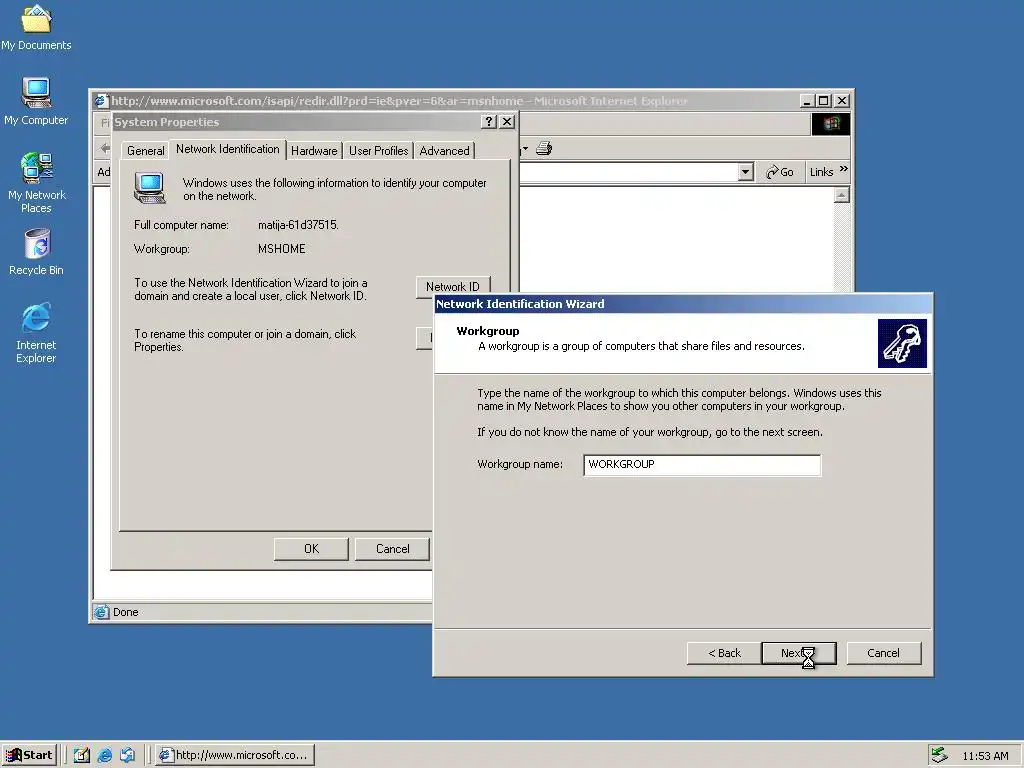Click the Print icon in Internet Explorer

point(544,149)
